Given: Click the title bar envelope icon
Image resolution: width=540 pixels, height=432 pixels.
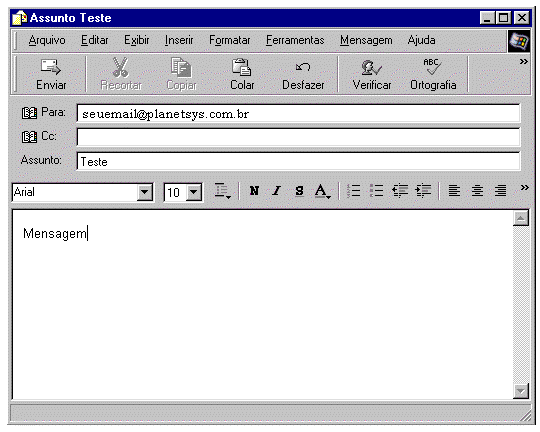Looking at the screenshot, I should pyautogui.click(x=19, y=18).
